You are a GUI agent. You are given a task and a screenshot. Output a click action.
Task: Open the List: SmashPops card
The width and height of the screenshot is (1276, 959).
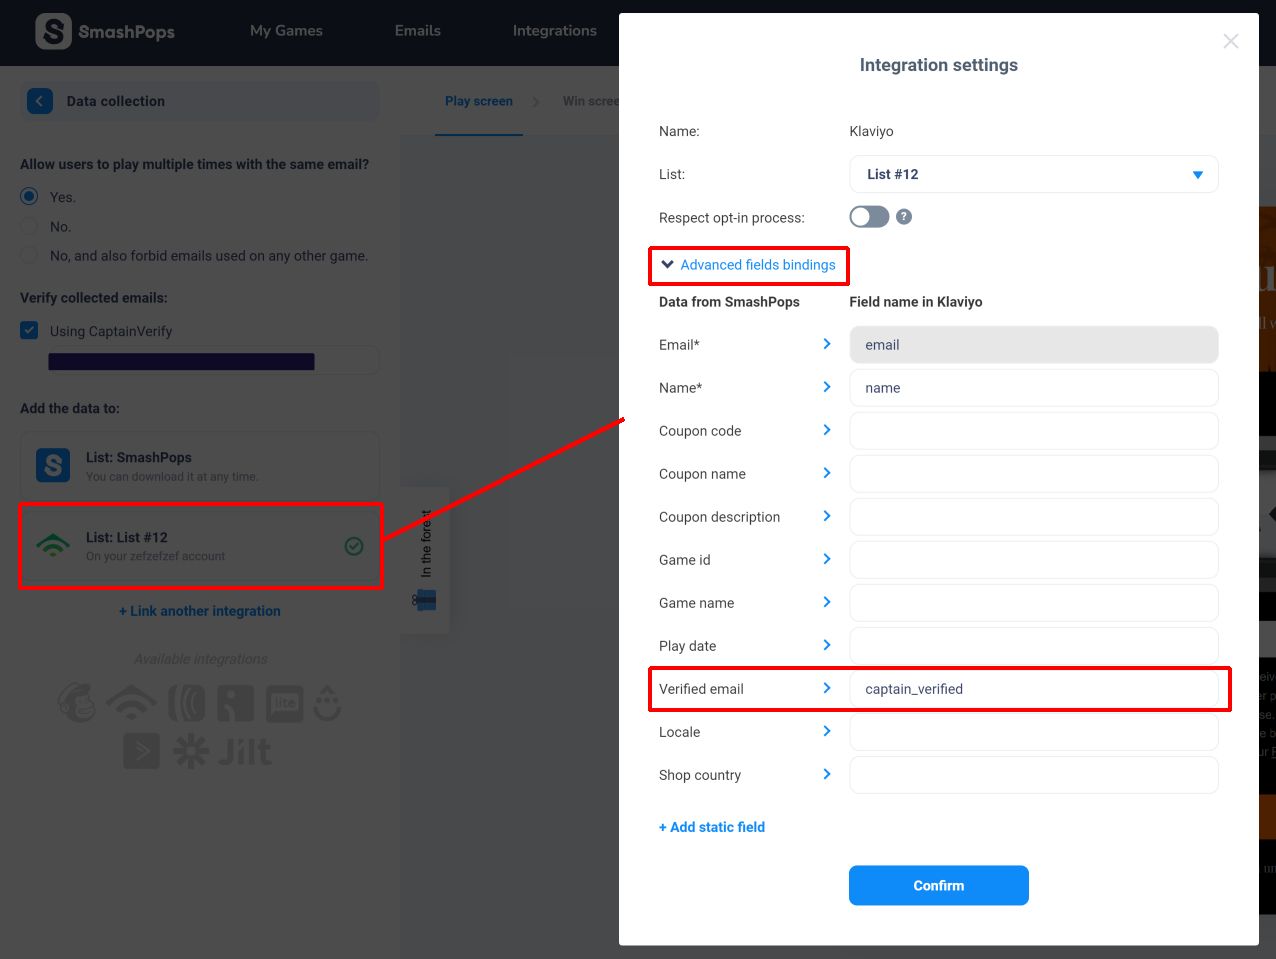[200, 466]
